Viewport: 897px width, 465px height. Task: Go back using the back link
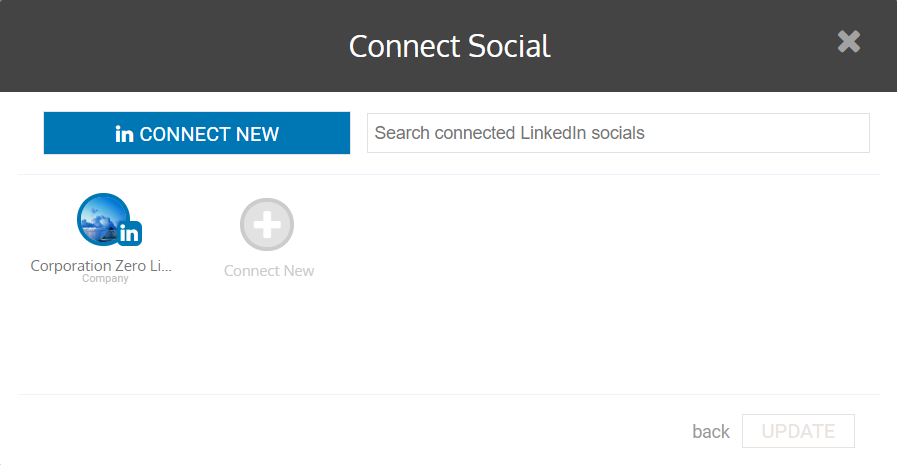pos(711,431)
